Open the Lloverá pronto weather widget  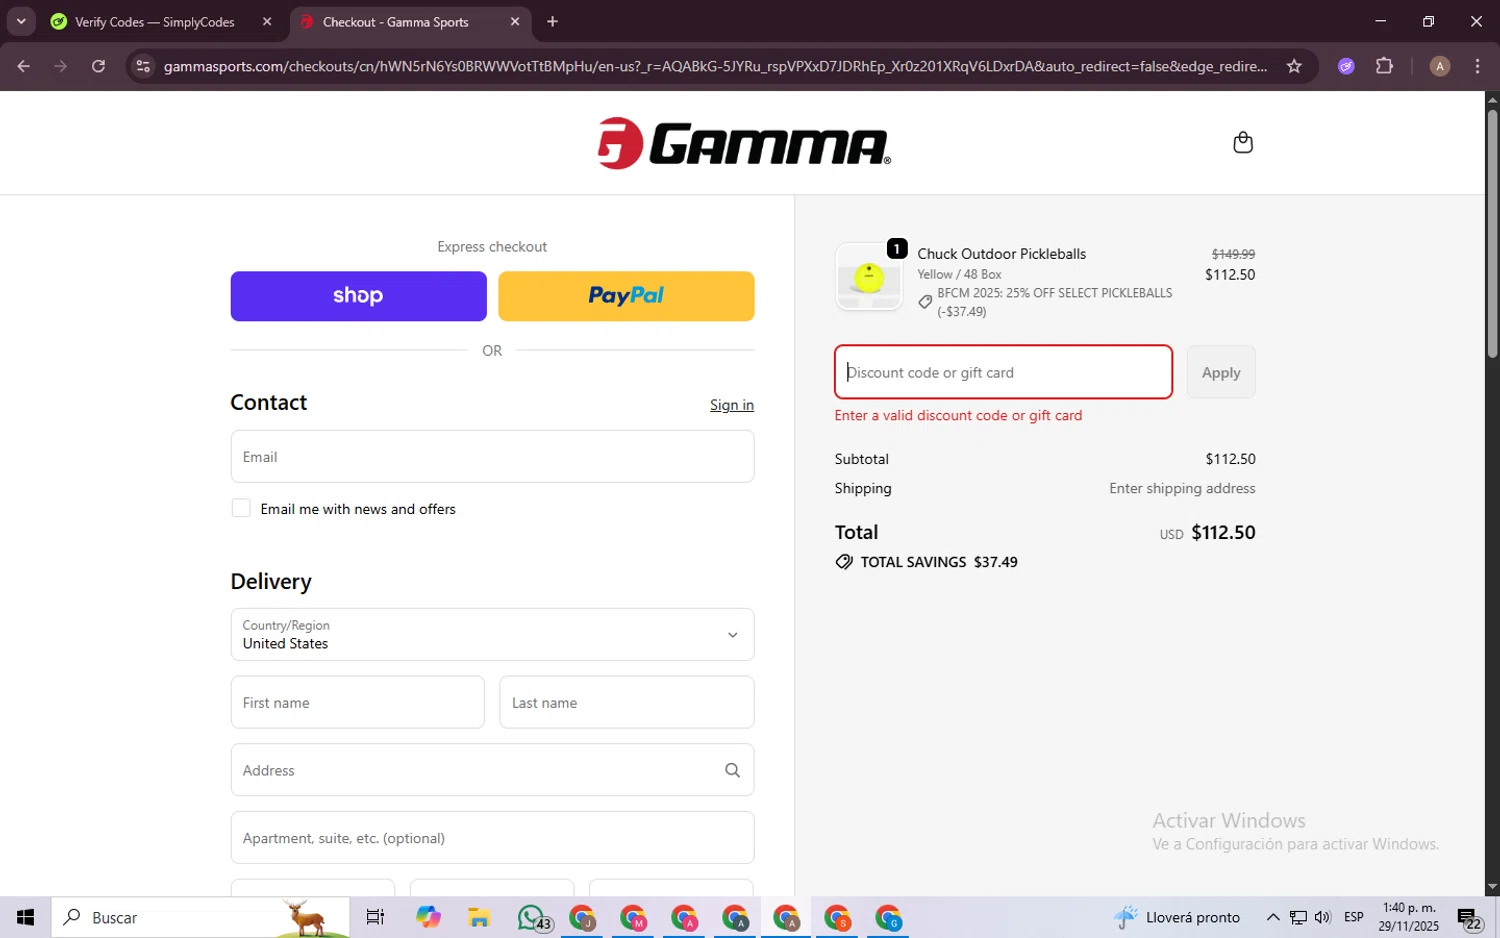(1177, 917)
